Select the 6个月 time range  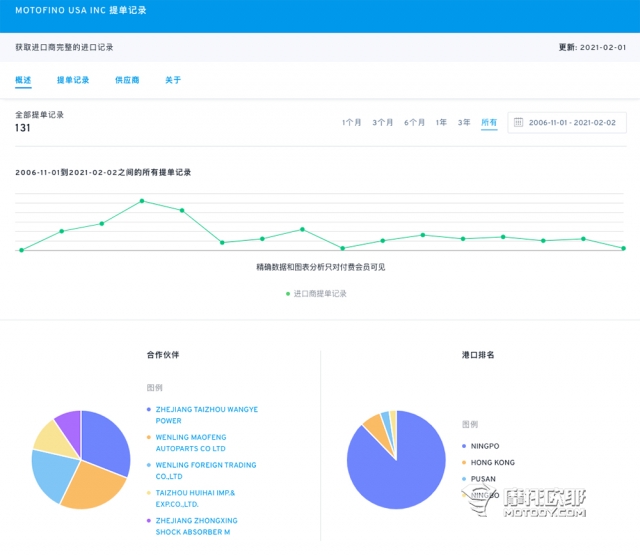(414, 122)
